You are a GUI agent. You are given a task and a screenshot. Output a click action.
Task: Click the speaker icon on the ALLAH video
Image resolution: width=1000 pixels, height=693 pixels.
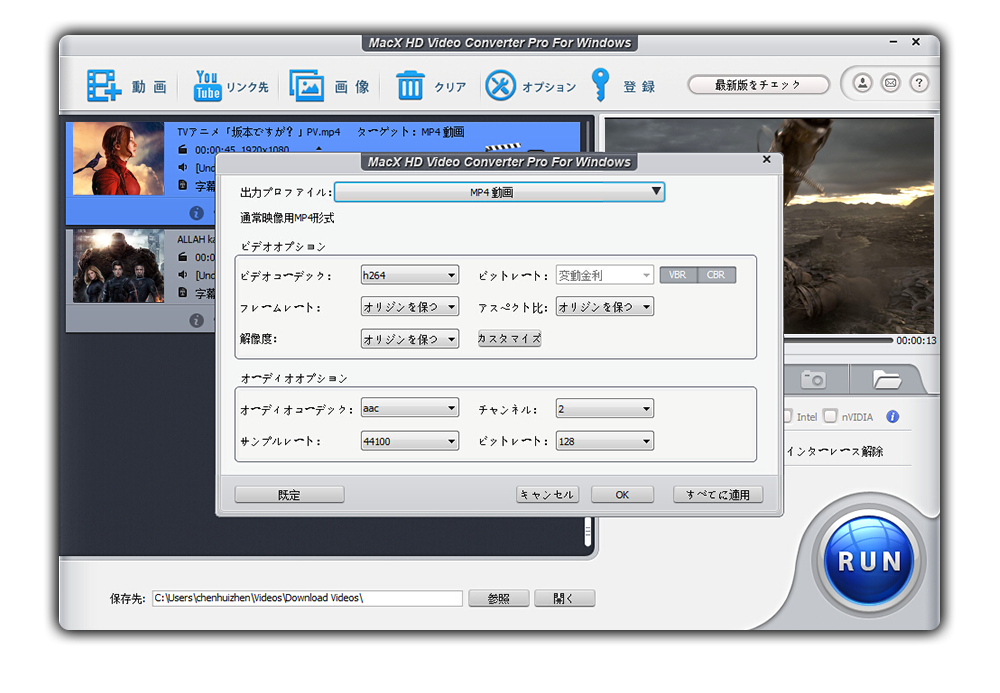click(182, 274)
